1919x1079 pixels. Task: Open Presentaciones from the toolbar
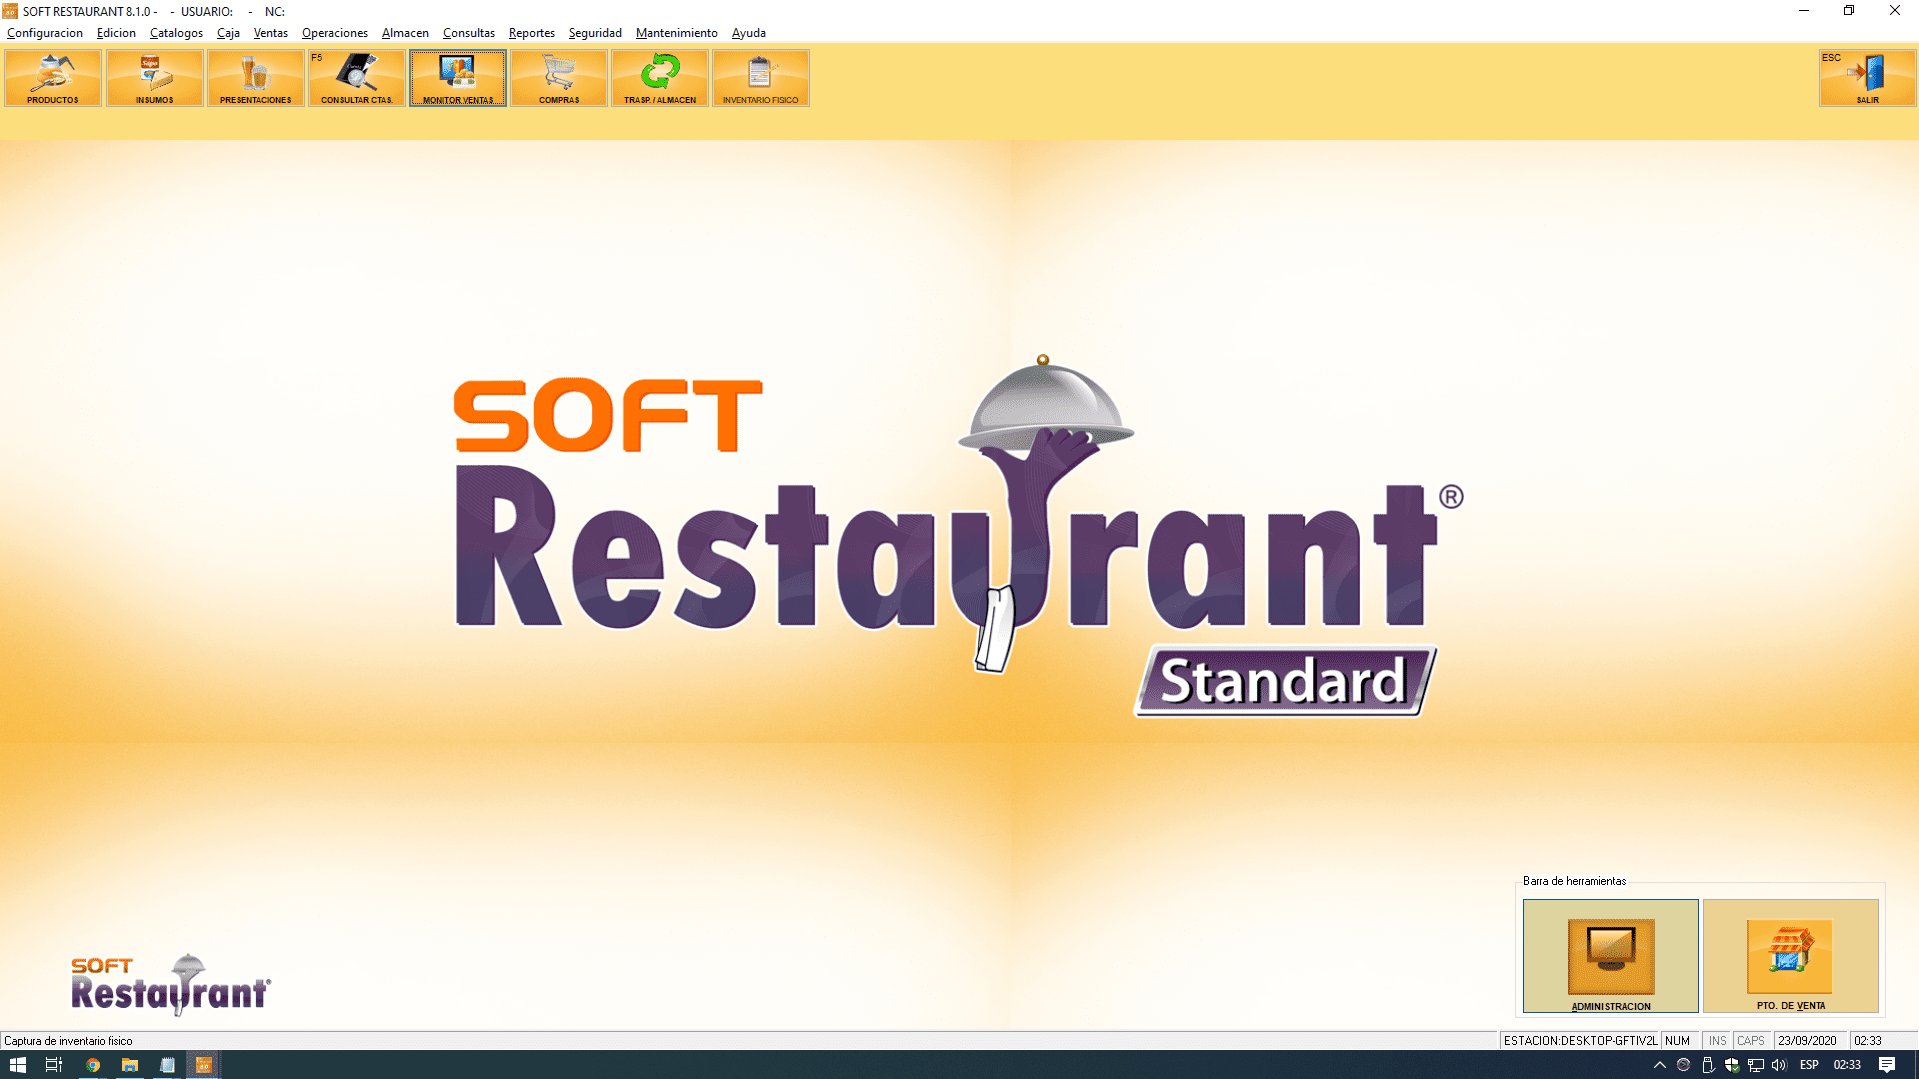[x=255, y=78]
